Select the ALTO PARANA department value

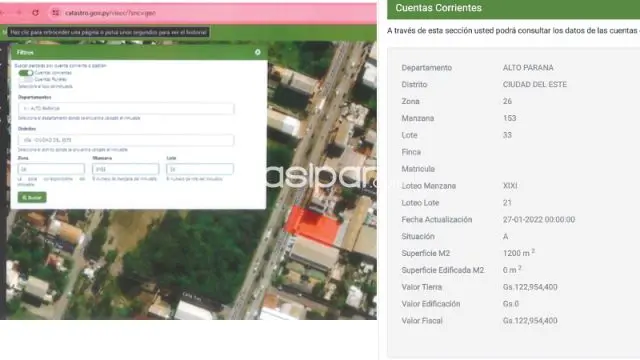point(528,68)
